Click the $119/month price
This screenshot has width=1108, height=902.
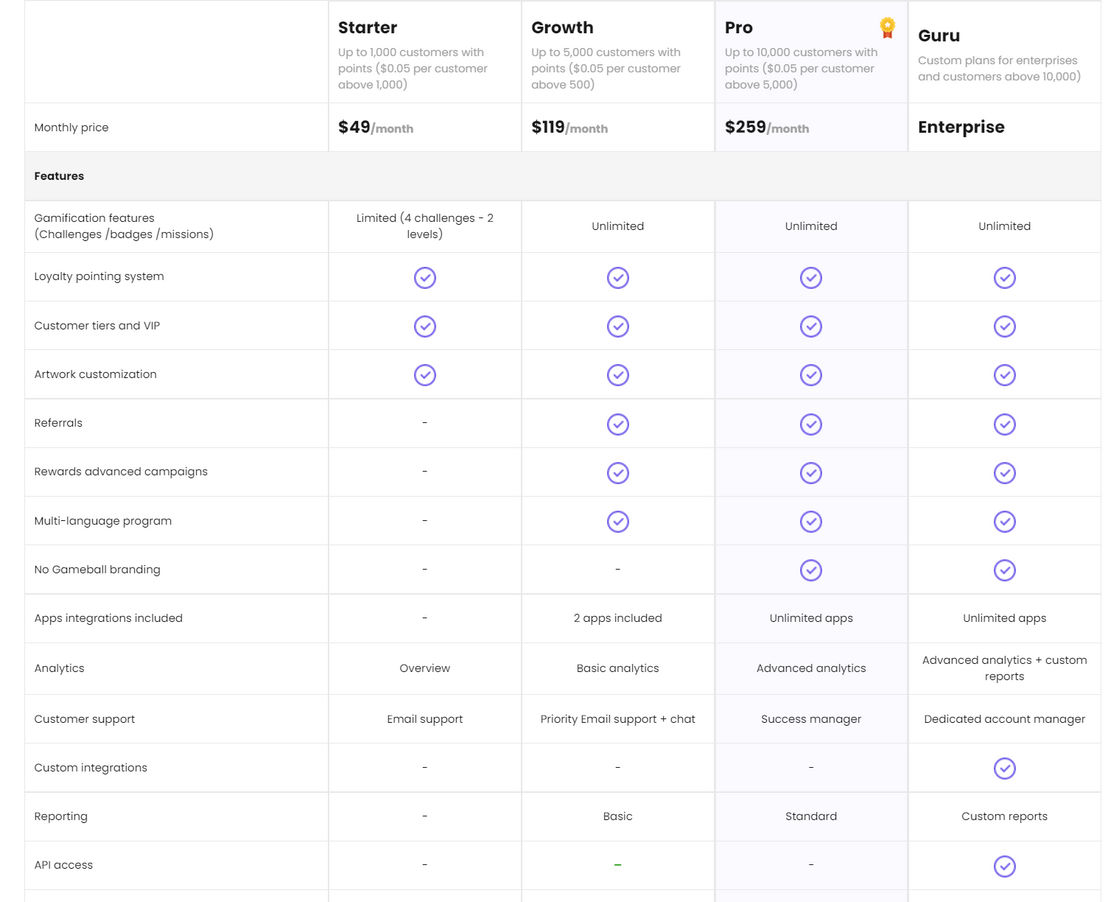[x=569, y=127]
